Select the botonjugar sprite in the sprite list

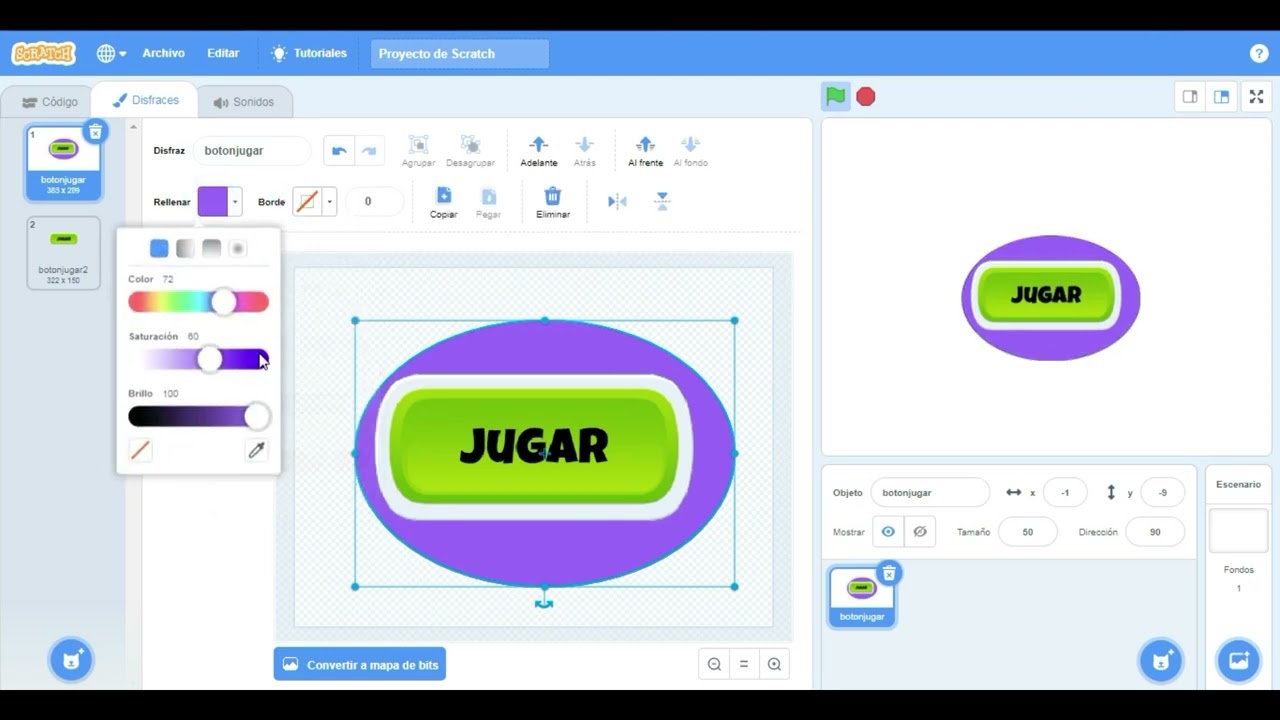point(861,597)
